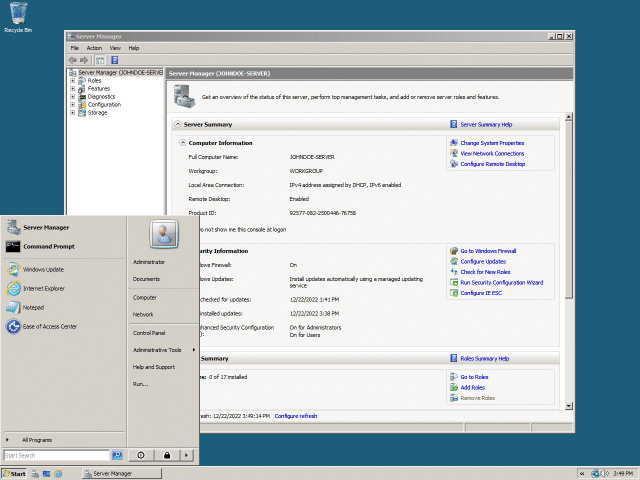Open Command Prompt from the Start menu
The height and width of the screenshot is (480, 640).
pyautogui.click(x=48, y=246)
